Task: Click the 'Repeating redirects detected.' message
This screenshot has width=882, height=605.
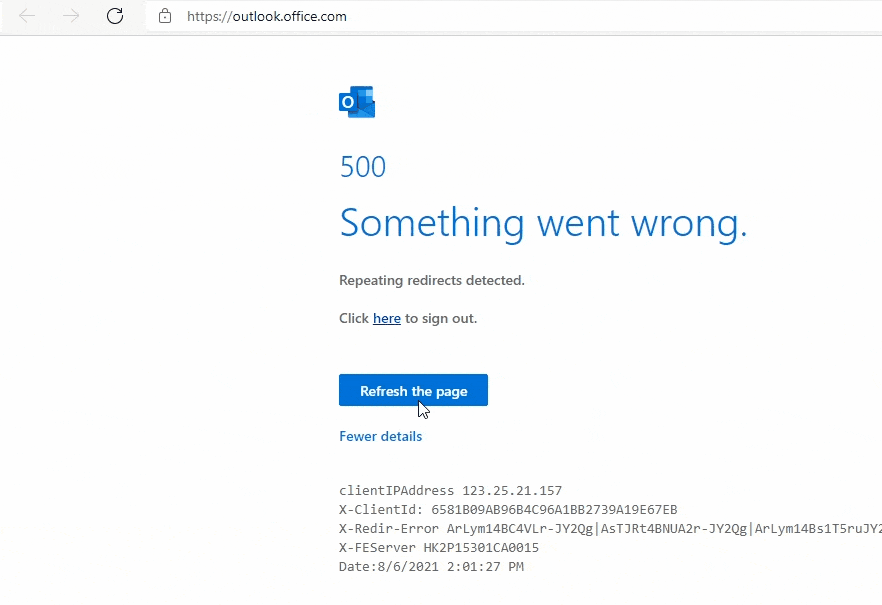Action: click(x=431, y=280)
